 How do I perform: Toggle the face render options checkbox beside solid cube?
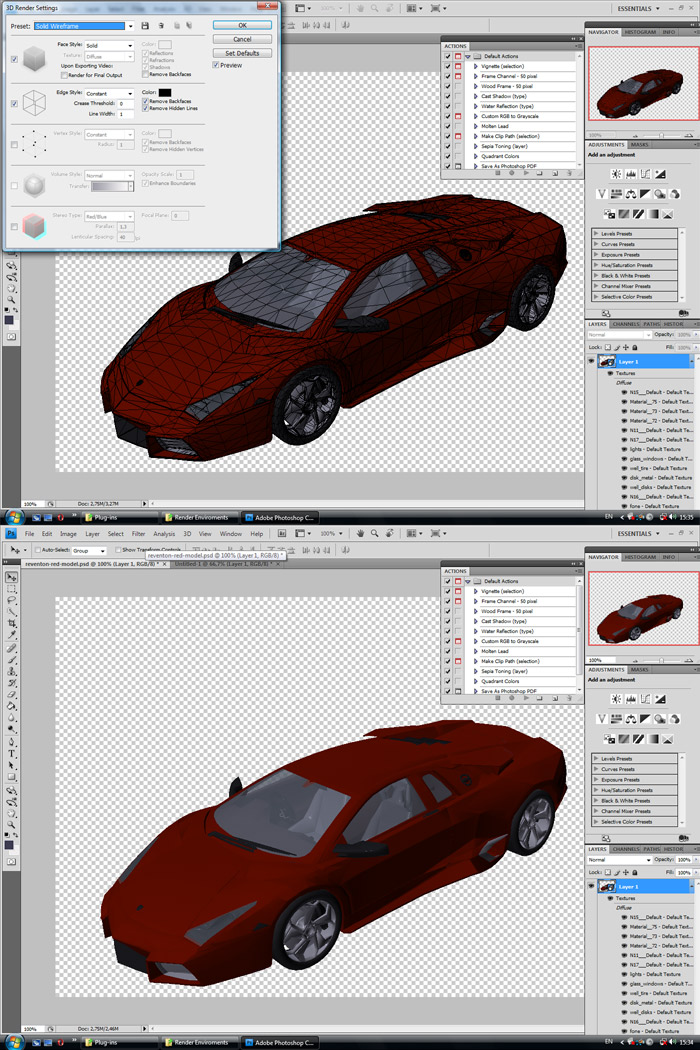14,59
